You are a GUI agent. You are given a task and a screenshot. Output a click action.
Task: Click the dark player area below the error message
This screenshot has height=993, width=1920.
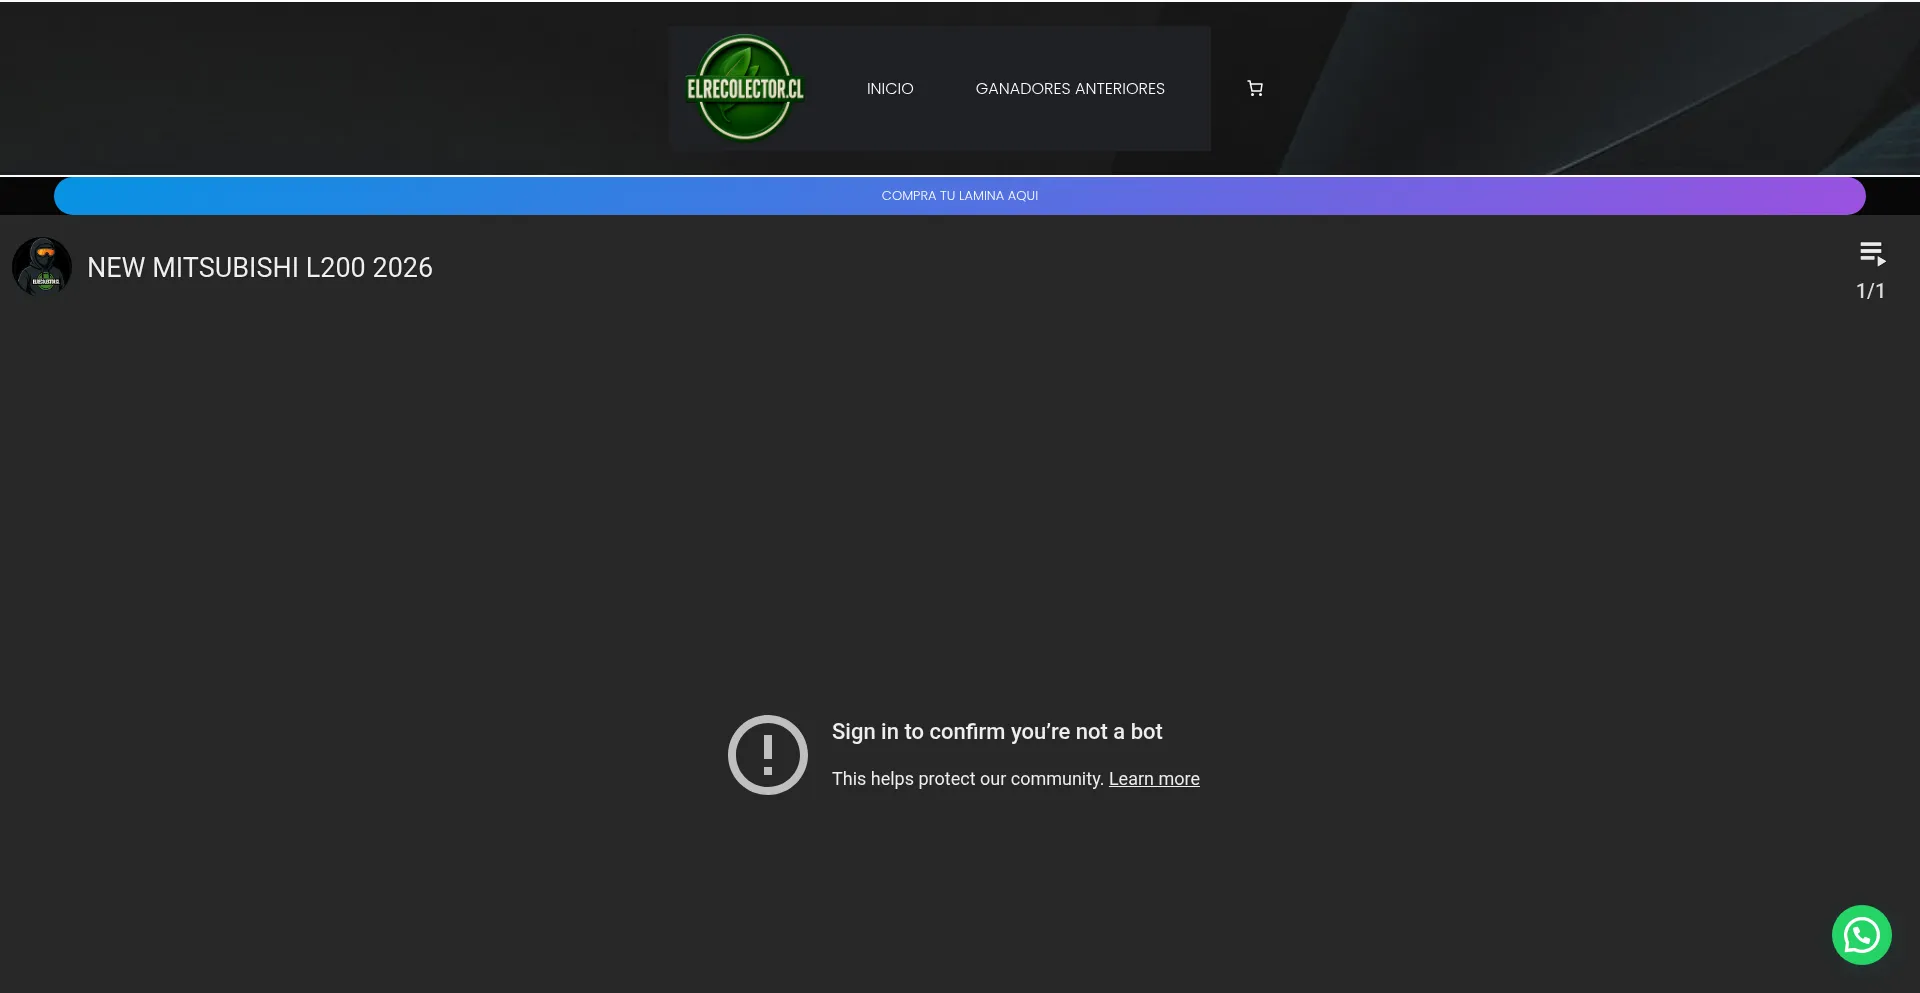[x=960, y=900]
